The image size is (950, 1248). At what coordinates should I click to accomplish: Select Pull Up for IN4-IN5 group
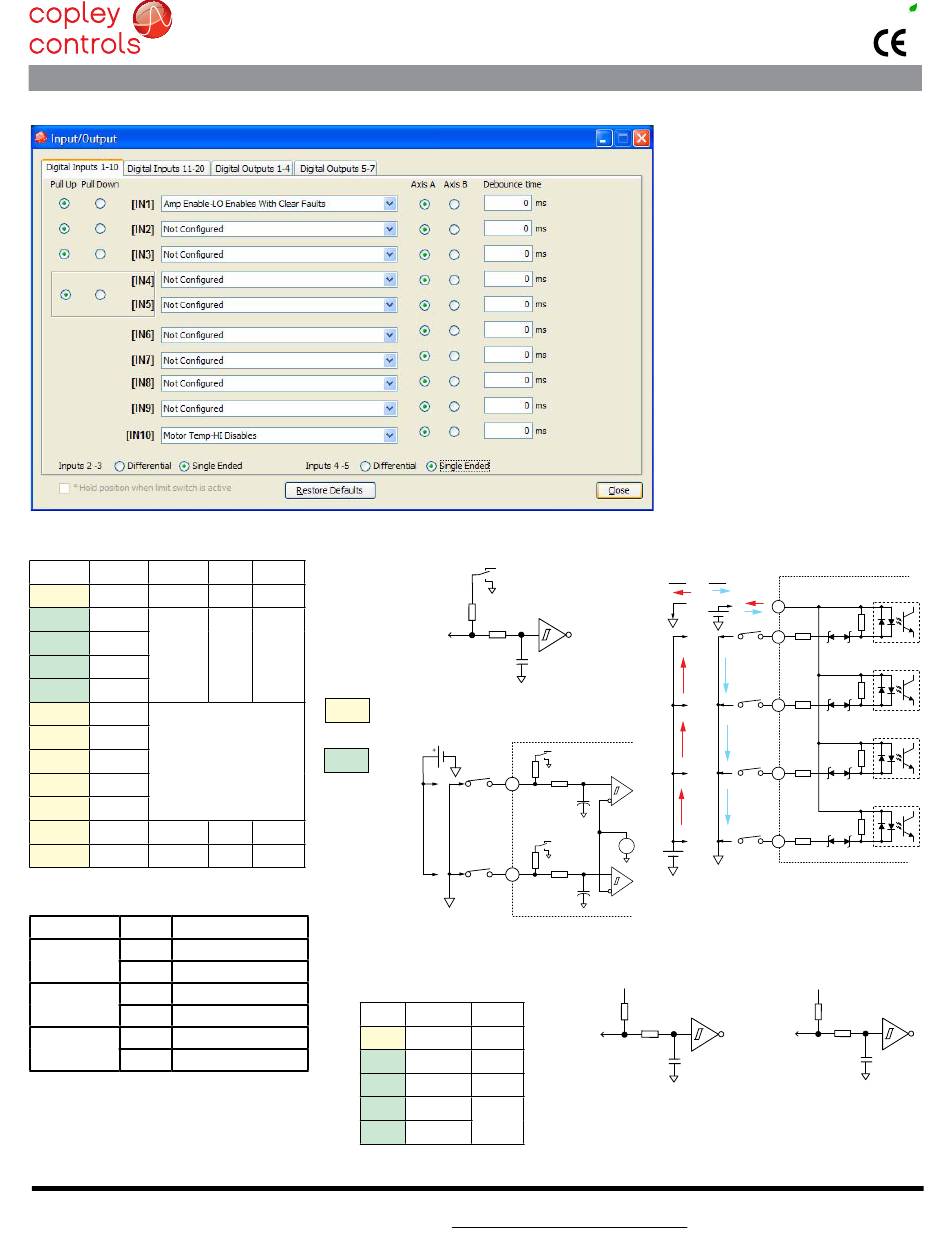[x=65, y=294]
